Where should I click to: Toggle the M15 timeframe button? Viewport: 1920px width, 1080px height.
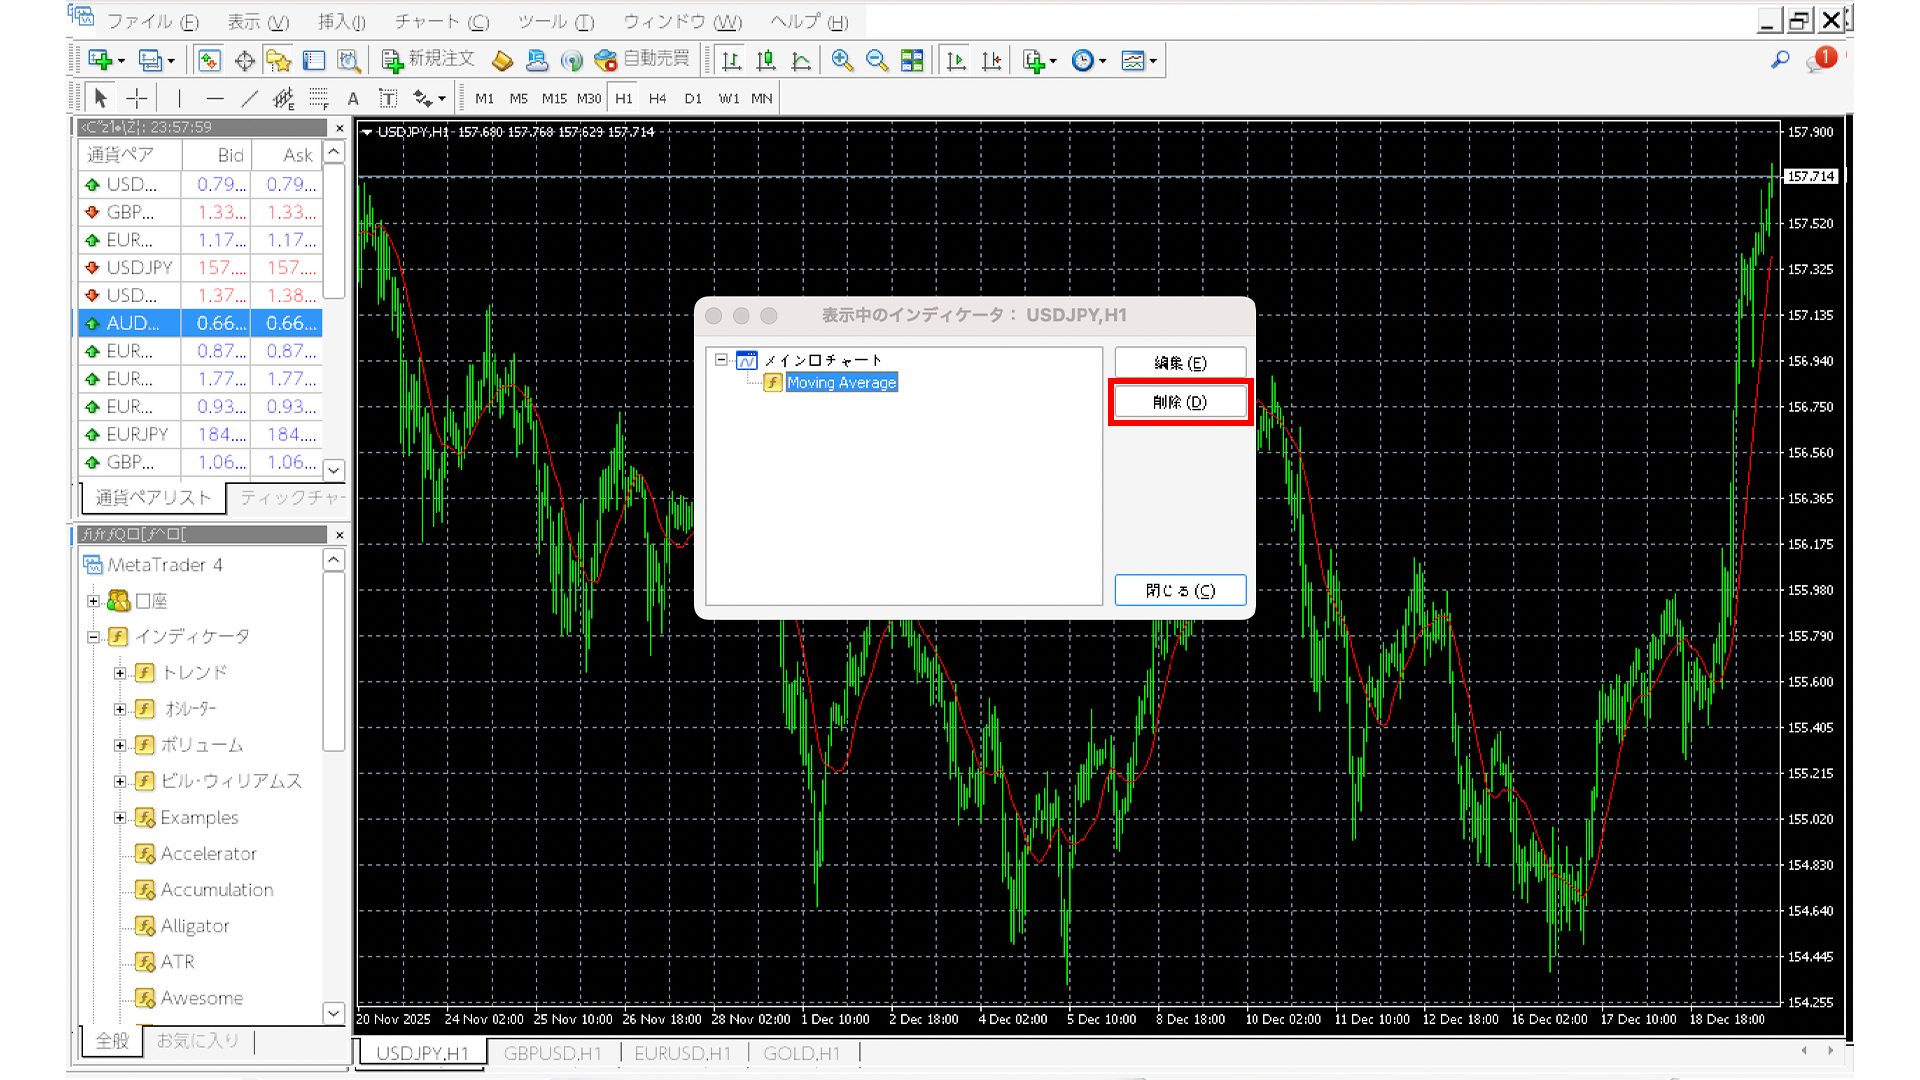[x=554, y=98]
